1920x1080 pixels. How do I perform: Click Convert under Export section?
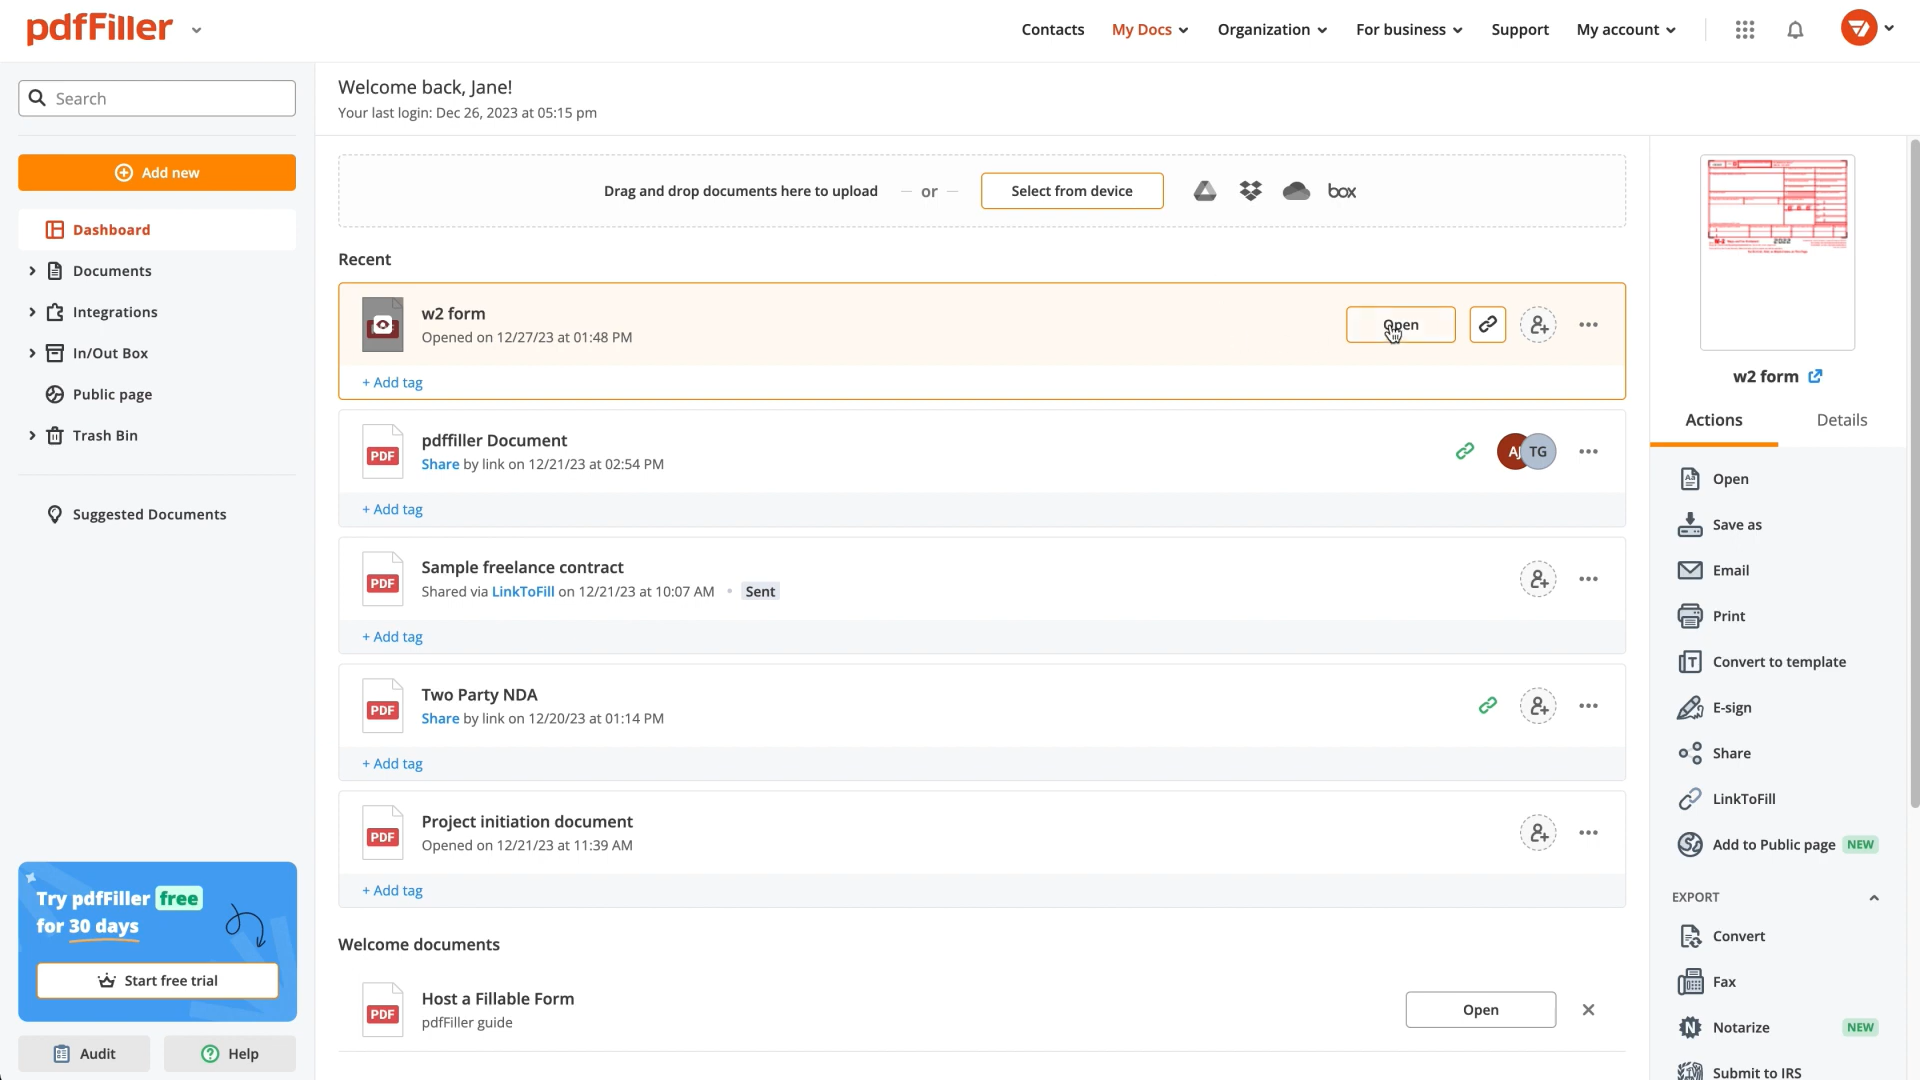click(x=1722, y=936)
